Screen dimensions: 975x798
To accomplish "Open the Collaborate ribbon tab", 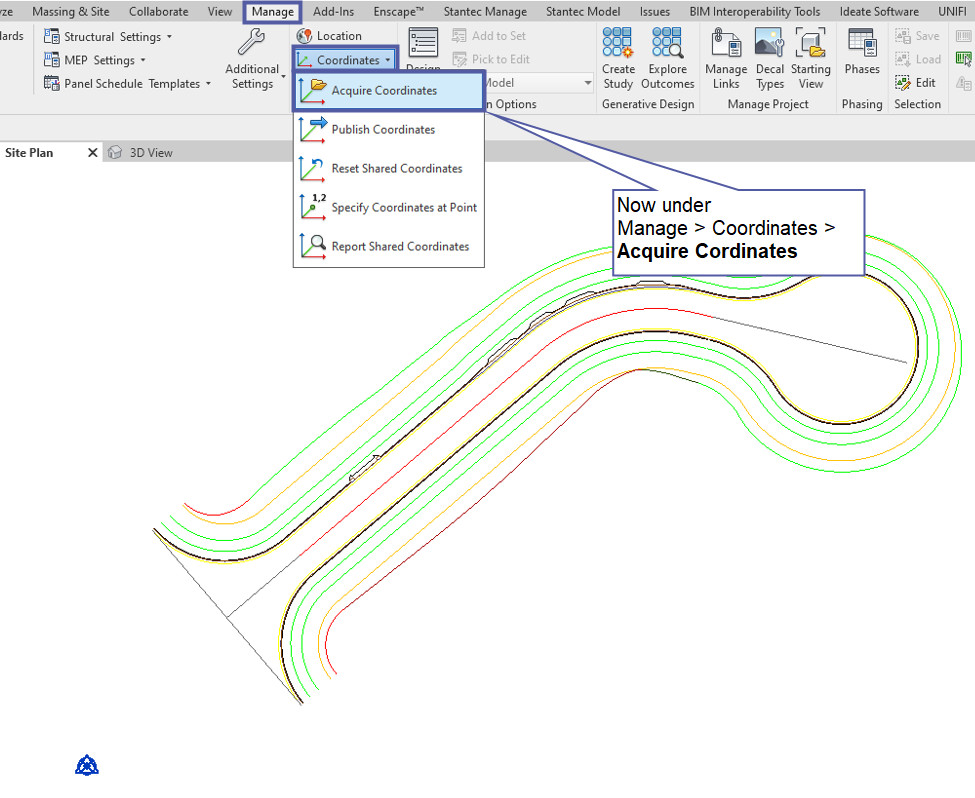I will pos(158,12).
